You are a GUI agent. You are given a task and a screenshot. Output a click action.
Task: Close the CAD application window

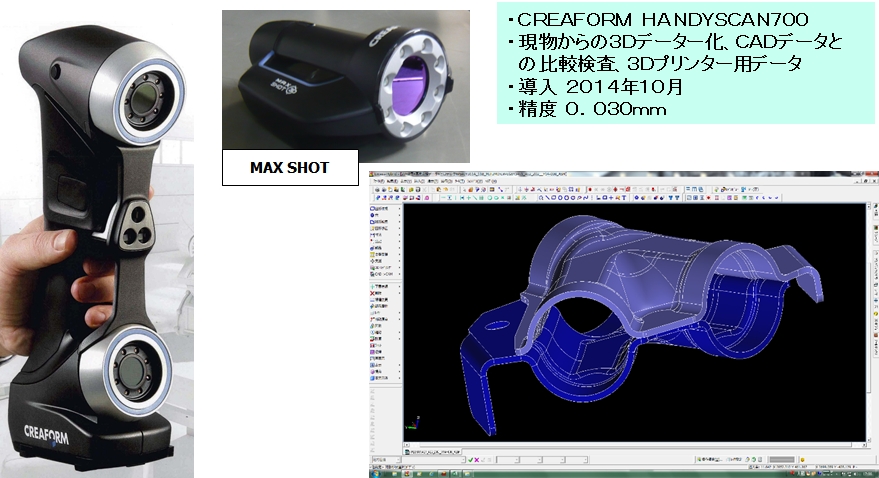click(872, 174)
